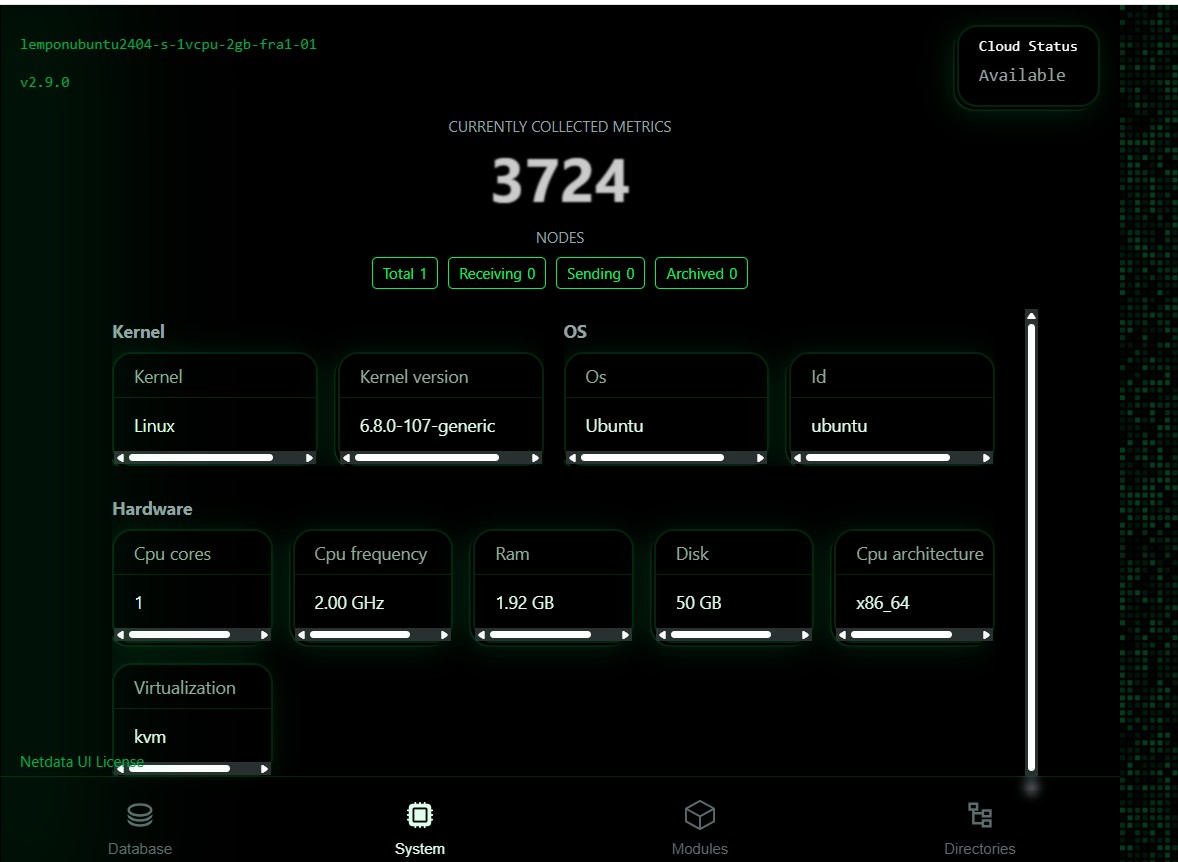Click right scroll arrow in Cpu architecture card
Image resolution: width=1178 pixels, height=862 pixels.
coord(987,635)
